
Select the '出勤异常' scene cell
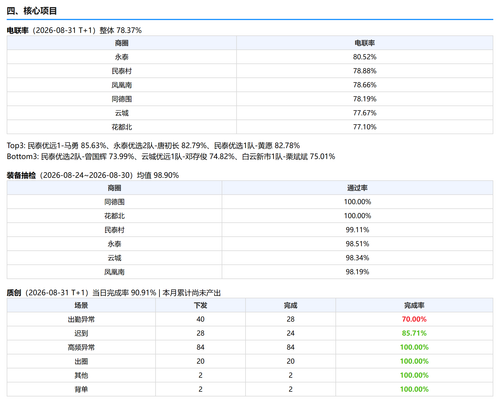pos(81,319)
